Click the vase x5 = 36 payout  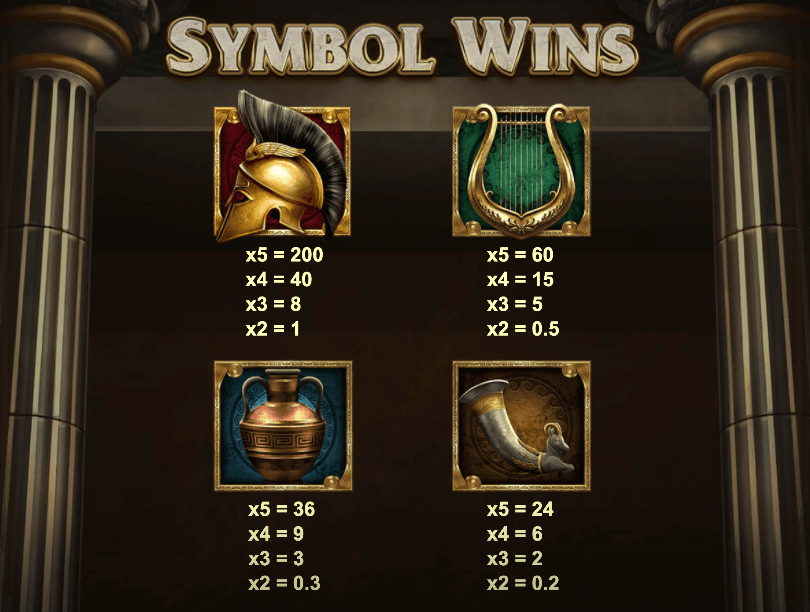click(x=282, y=509)
